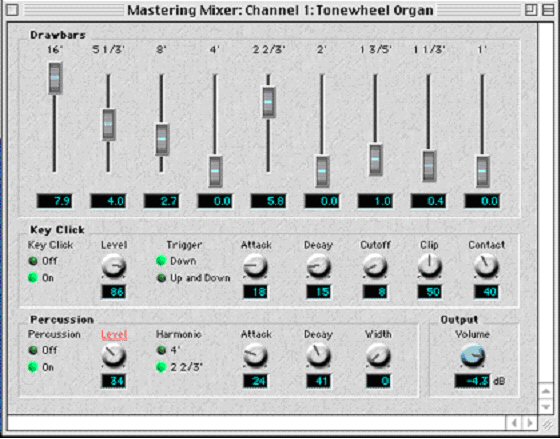Click the Key Click Attack knob
Screen dimensions: 560x439
pos(255,266)
